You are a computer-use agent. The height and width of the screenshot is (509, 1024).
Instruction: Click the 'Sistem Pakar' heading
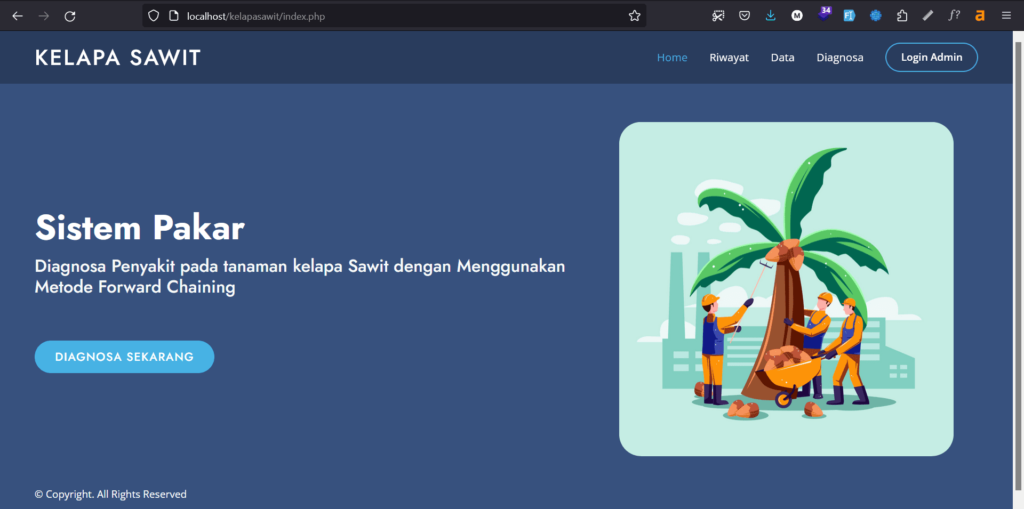tap(140, 228)
